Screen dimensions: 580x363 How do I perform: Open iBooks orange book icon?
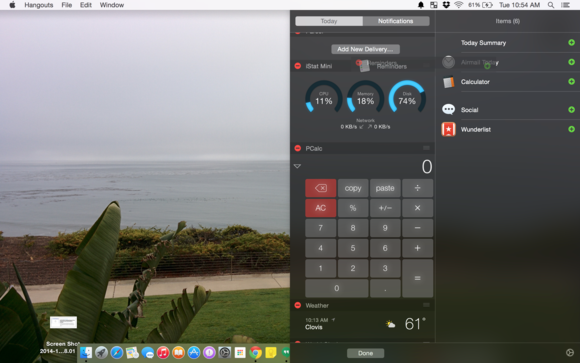click(x=178, y=353)
